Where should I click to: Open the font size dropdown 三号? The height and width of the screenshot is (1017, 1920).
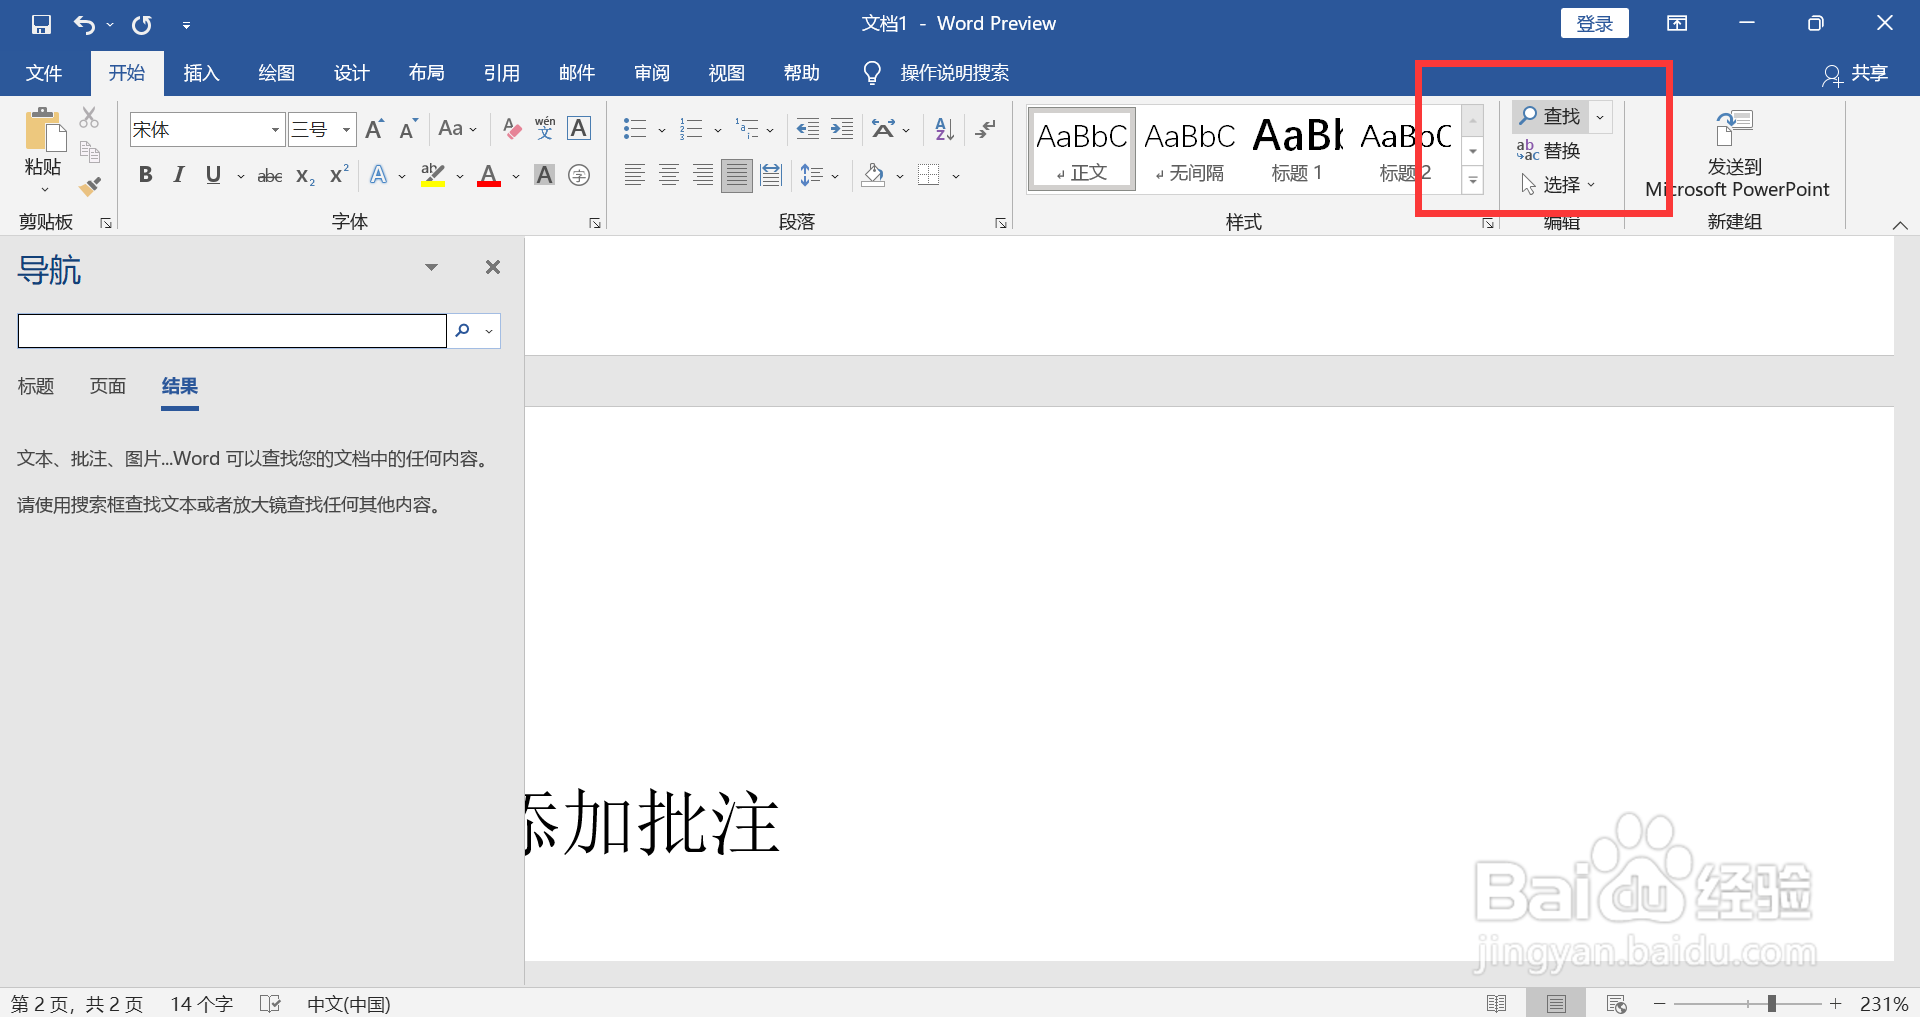pos(346,130)
